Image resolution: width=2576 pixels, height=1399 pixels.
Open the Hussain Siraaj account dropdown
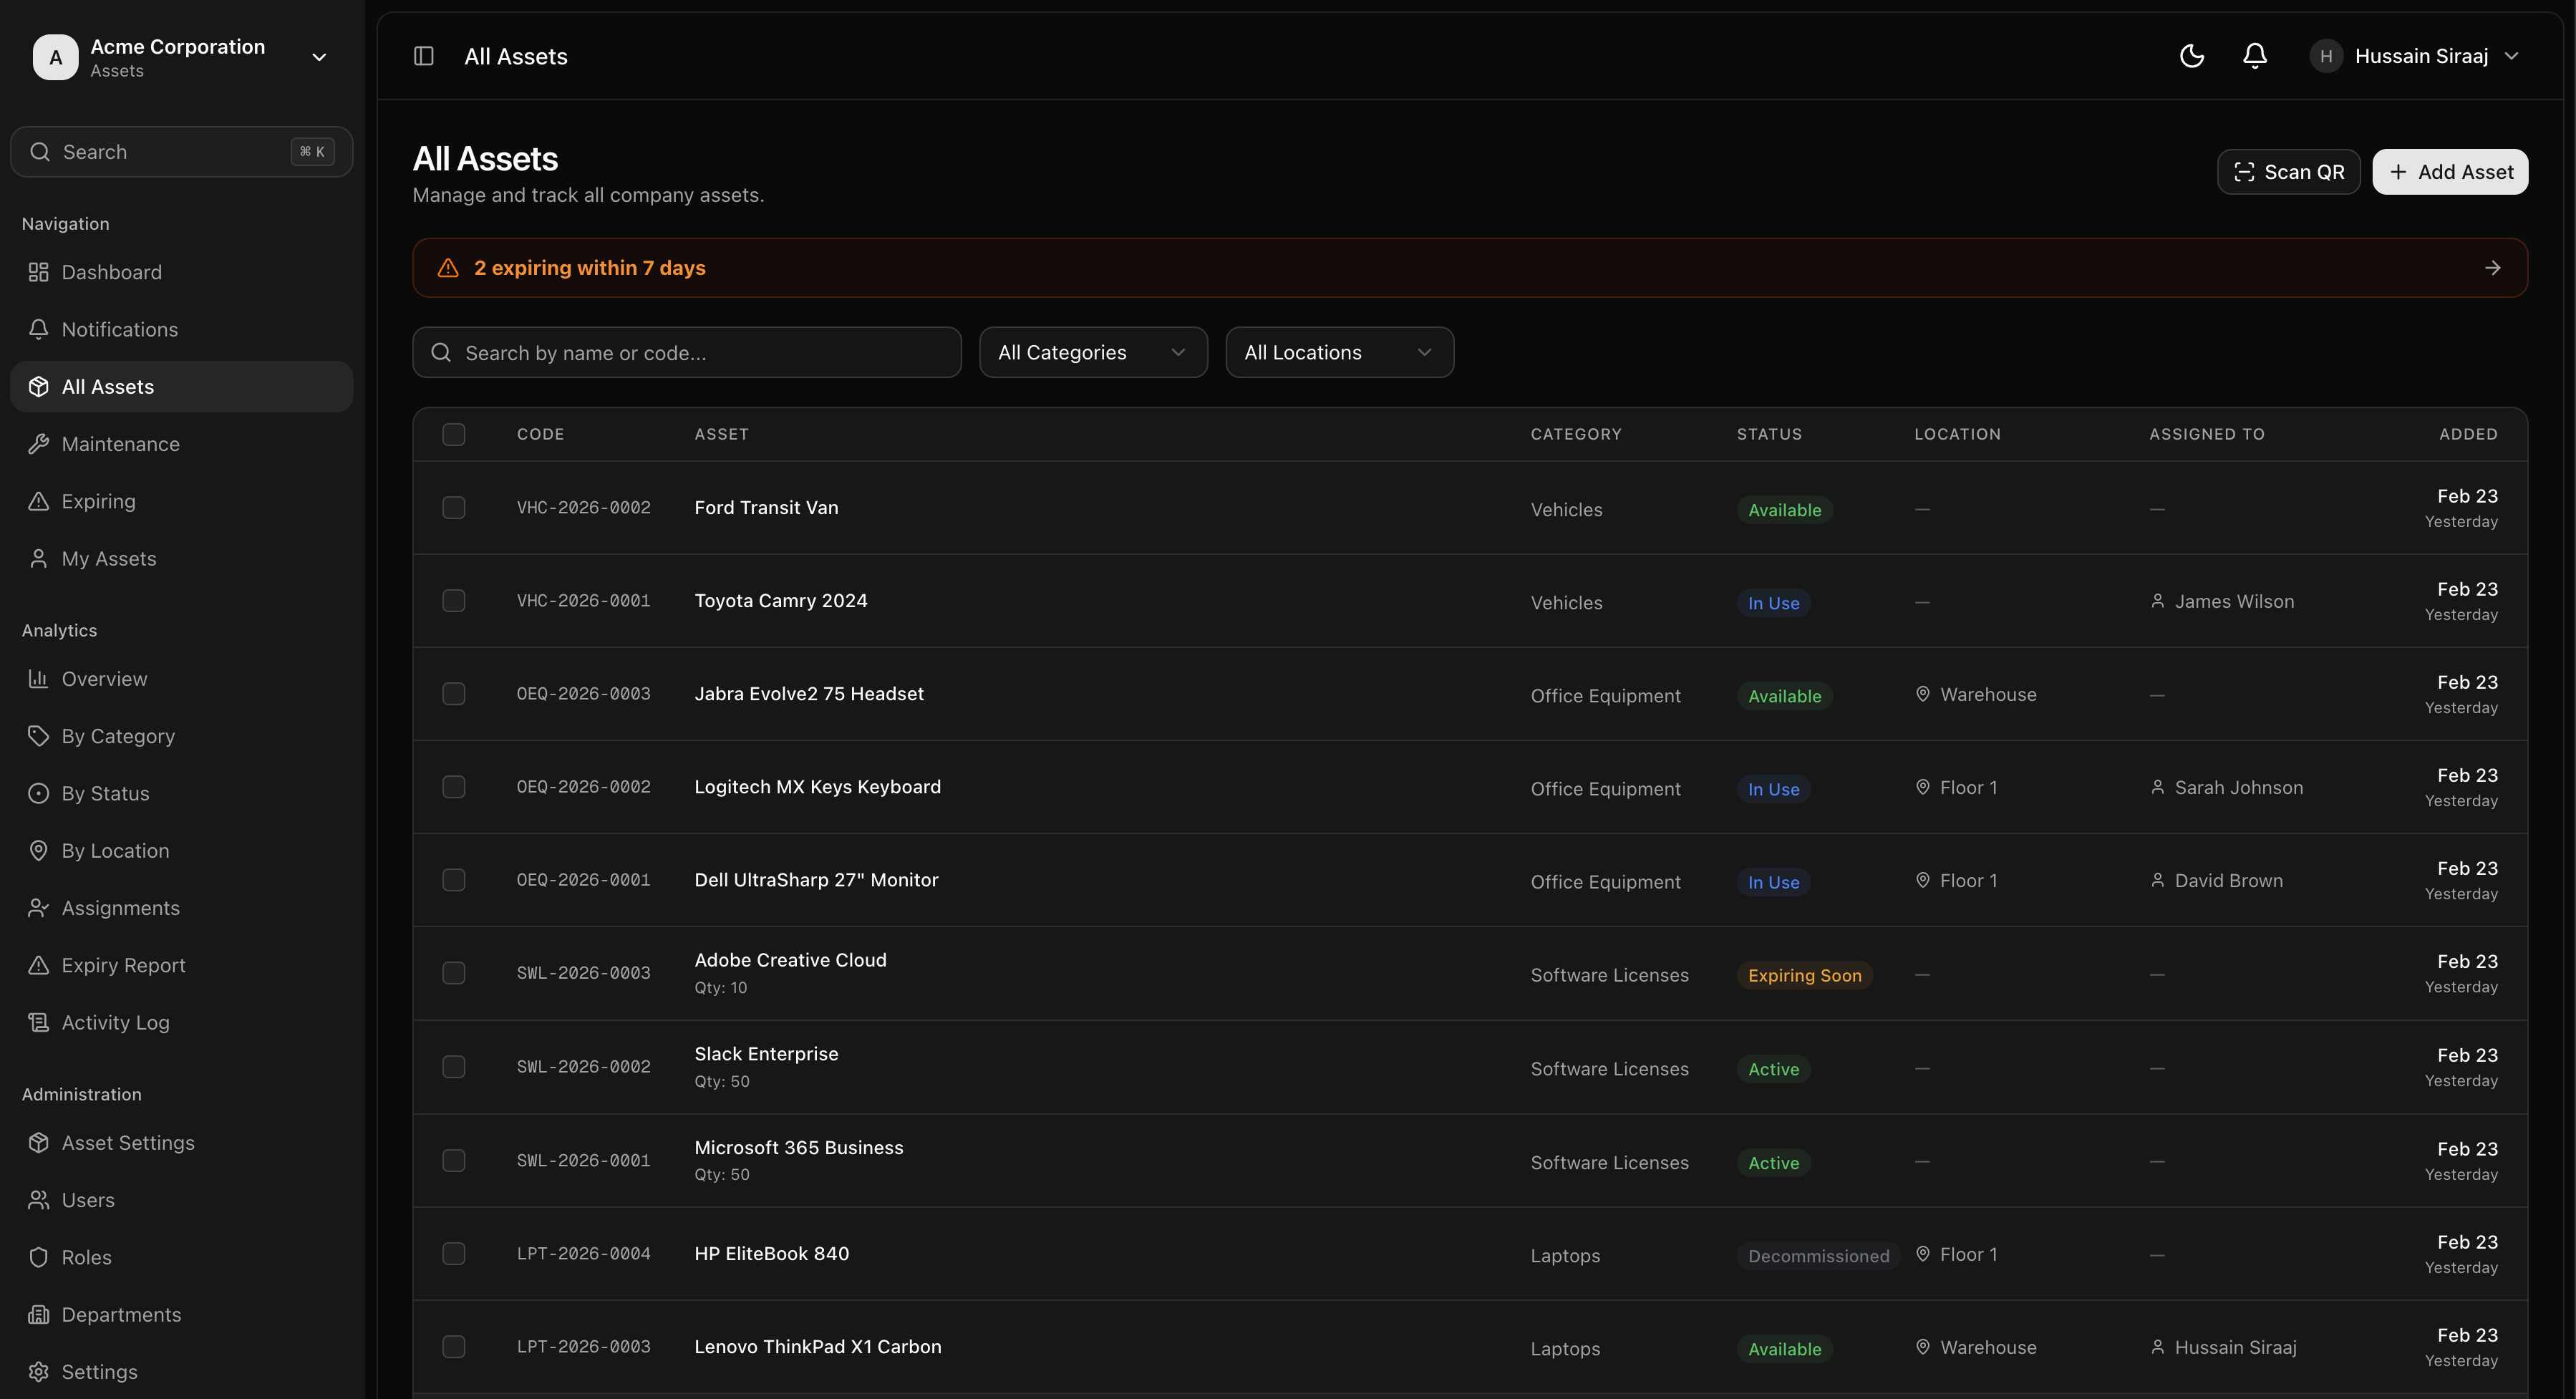pos(2419,56)
